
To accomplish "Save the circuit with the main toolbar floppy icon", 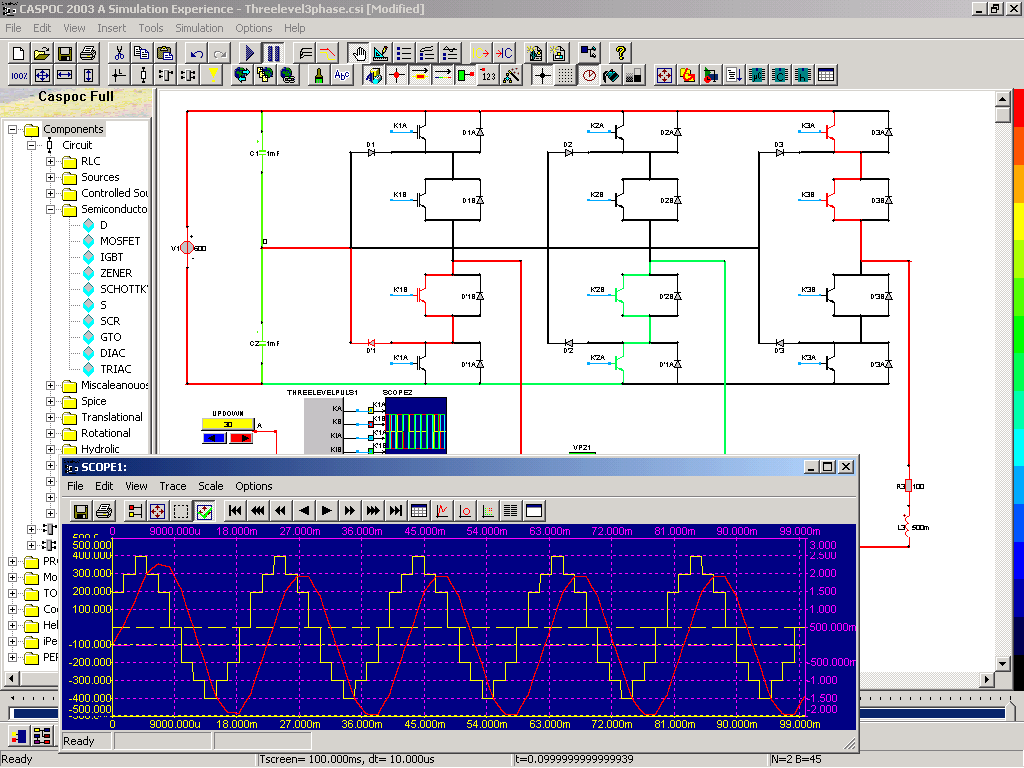I will (65, 53).
